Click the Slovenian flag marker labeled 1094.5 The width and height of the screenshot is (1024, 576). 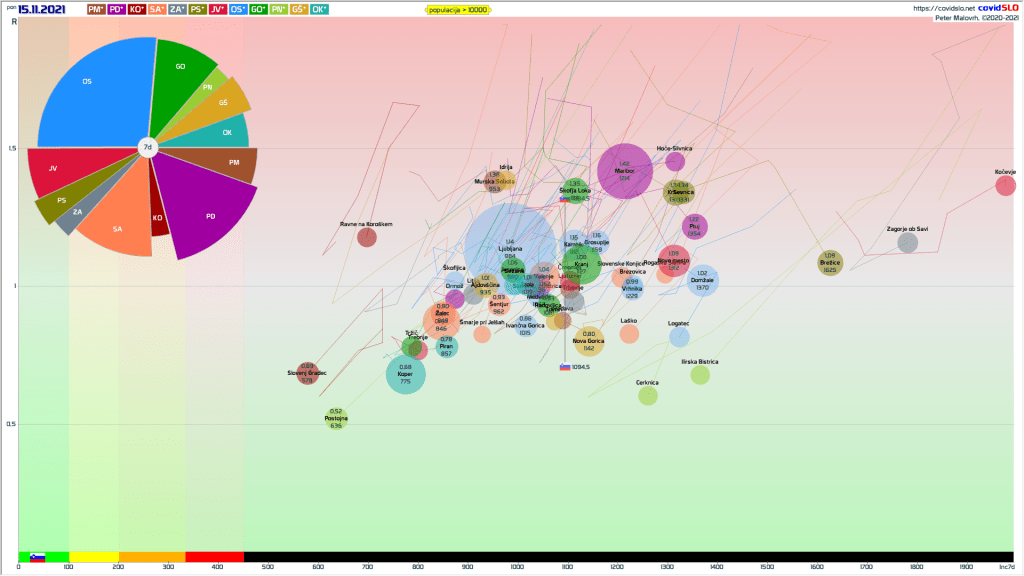coord(565,367)
